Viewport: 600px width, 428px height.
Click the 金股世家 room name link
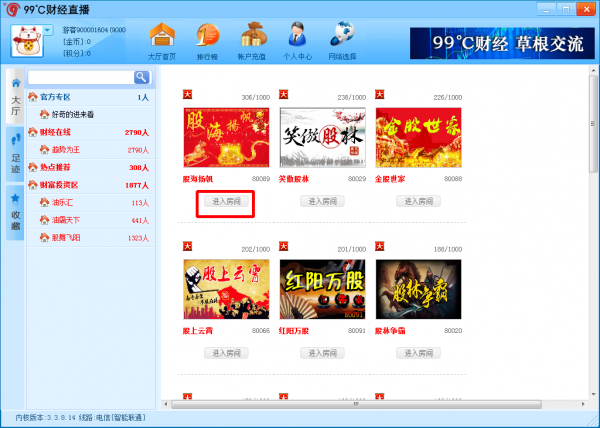pyautogui.click(x=390, y=179)
